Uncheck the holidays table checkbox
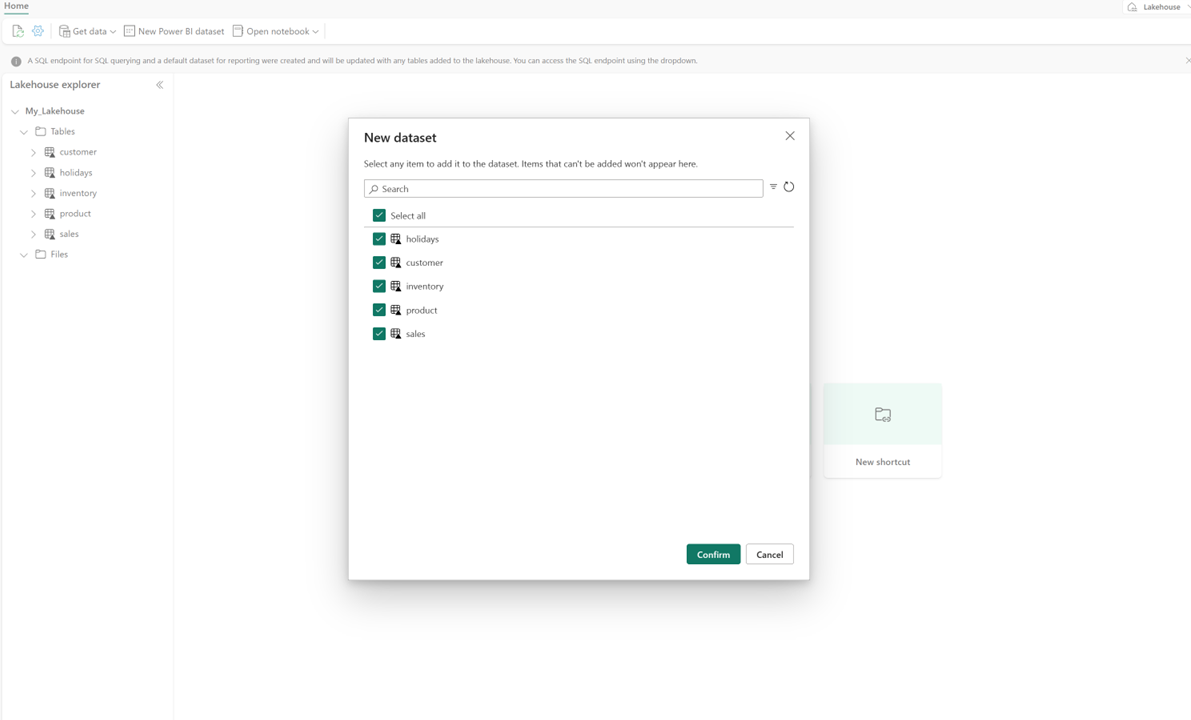Viewport: 1191px width, 720px height. coord(379,239)
